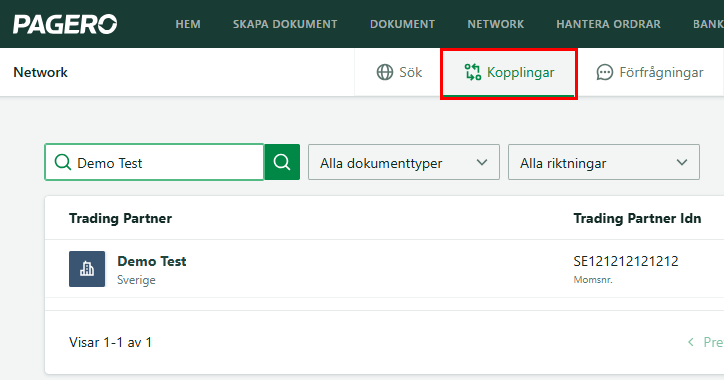Open the SKAPA DOKUMENT menu

(285, 24)
